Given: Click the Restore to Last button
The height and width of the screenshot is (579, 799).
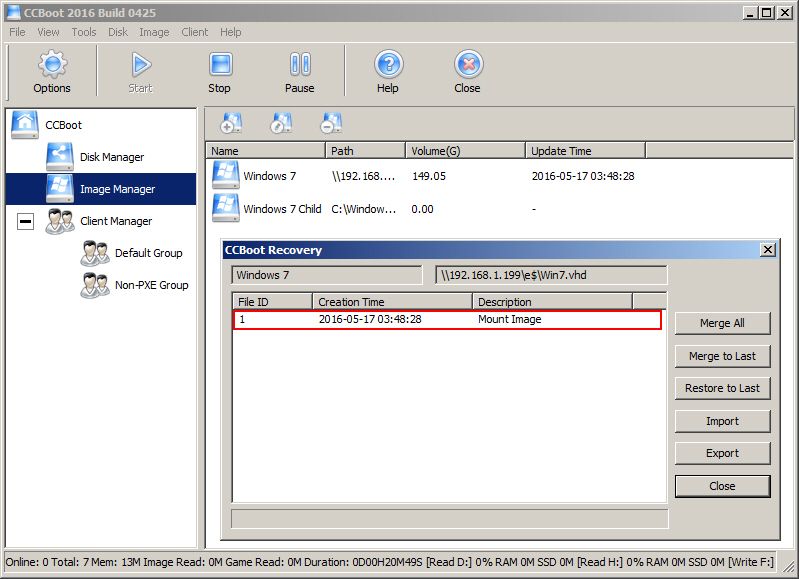Looking at the screenshot, I should [x=723, y=388].
